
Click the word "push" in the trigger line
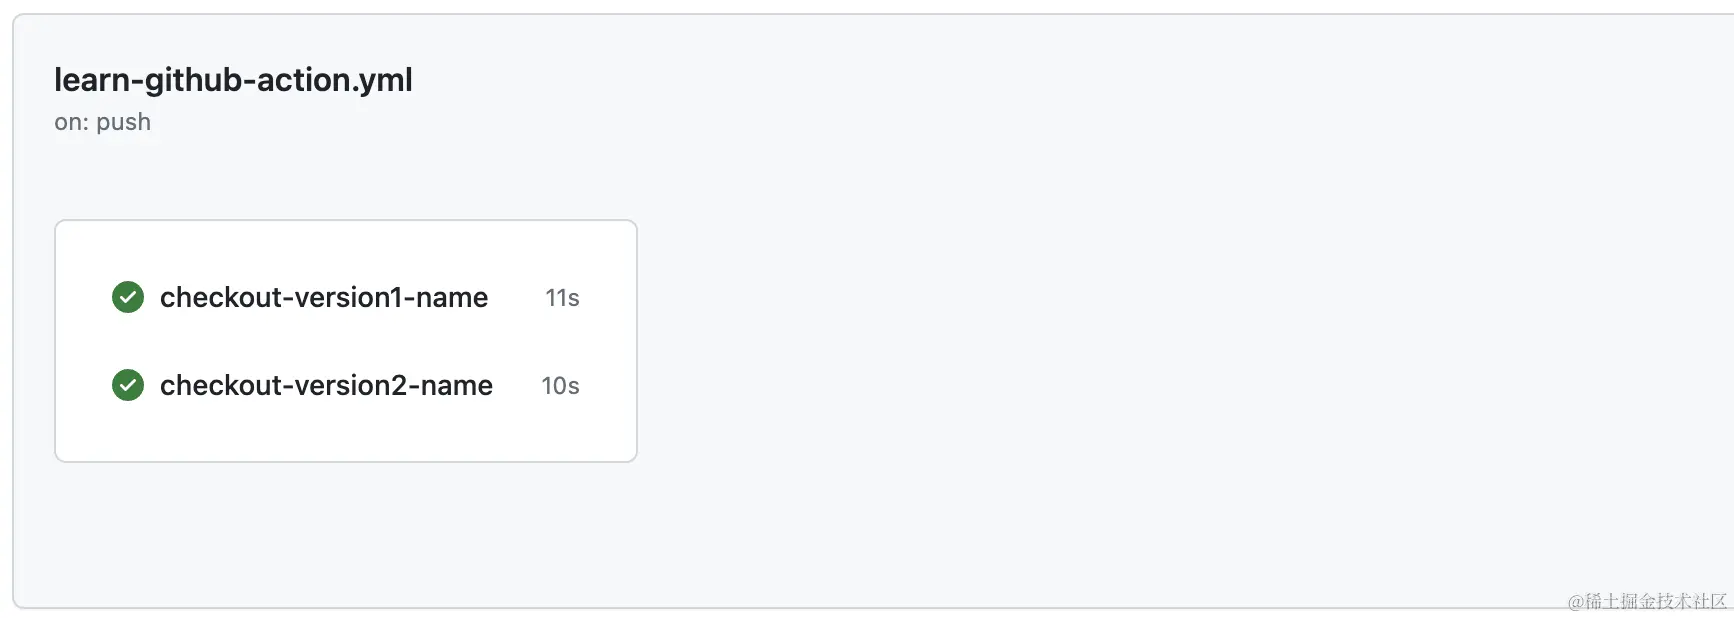(123, 123)
